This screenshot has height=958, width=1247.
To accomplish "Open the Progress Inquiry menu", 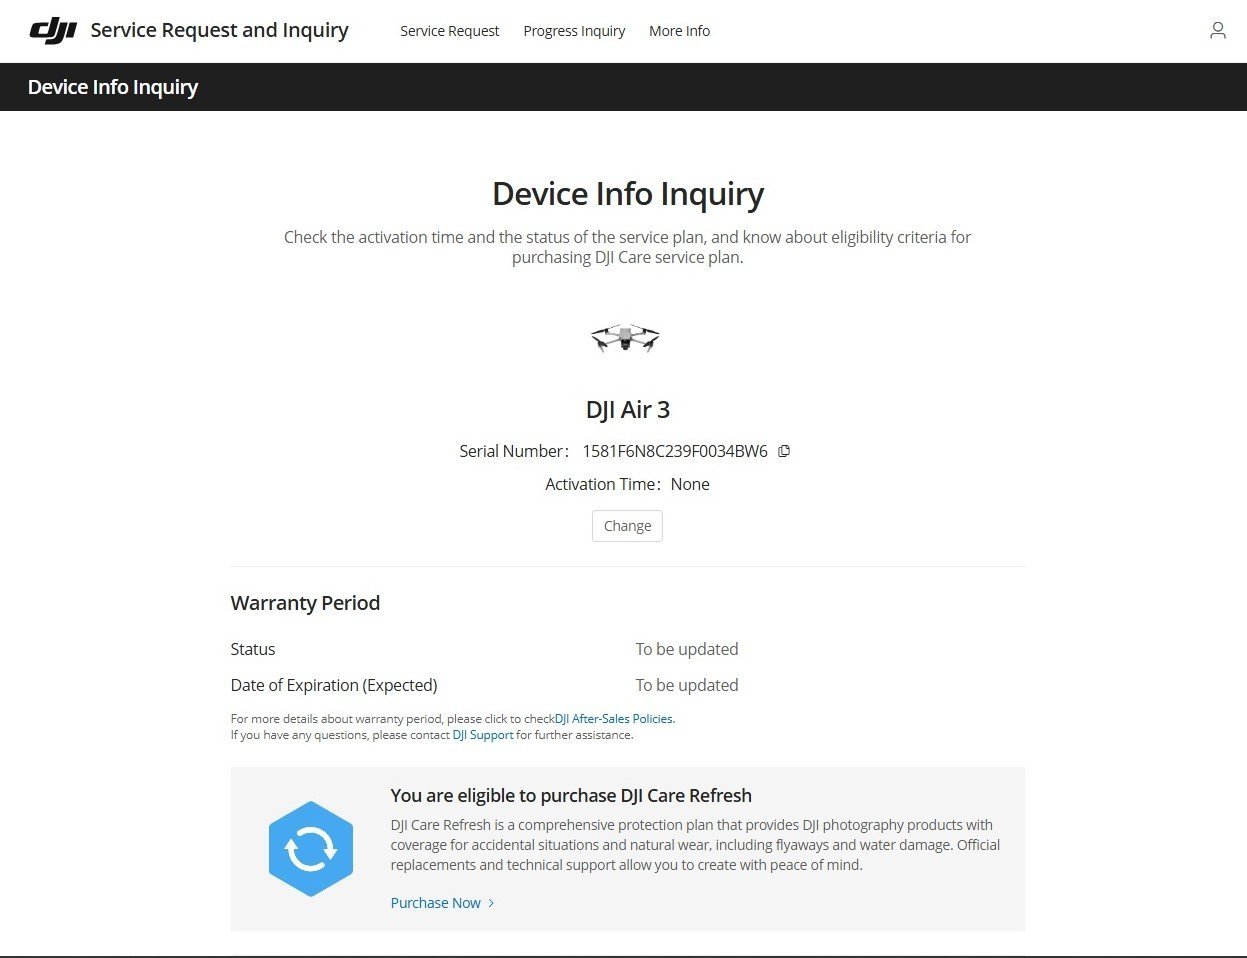I will (x=574, y=31).
